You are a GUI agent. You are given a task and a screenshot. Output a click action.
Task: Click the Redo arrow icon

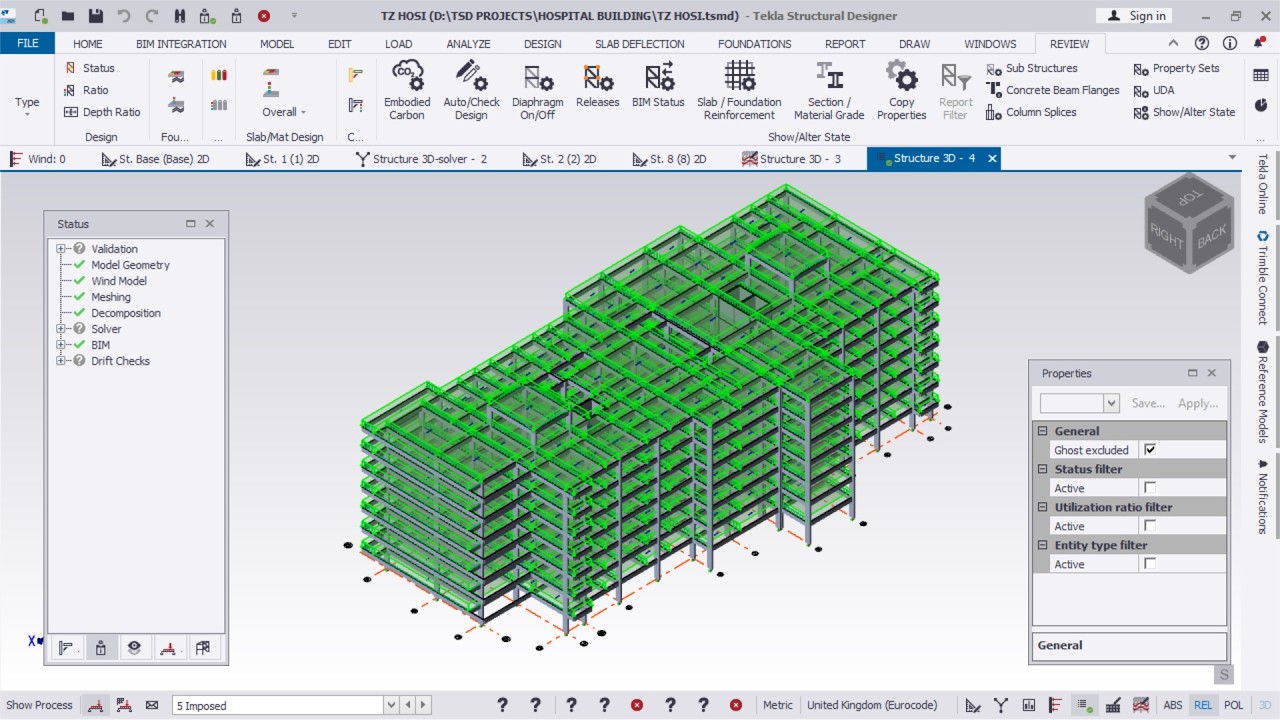[152, 16]
